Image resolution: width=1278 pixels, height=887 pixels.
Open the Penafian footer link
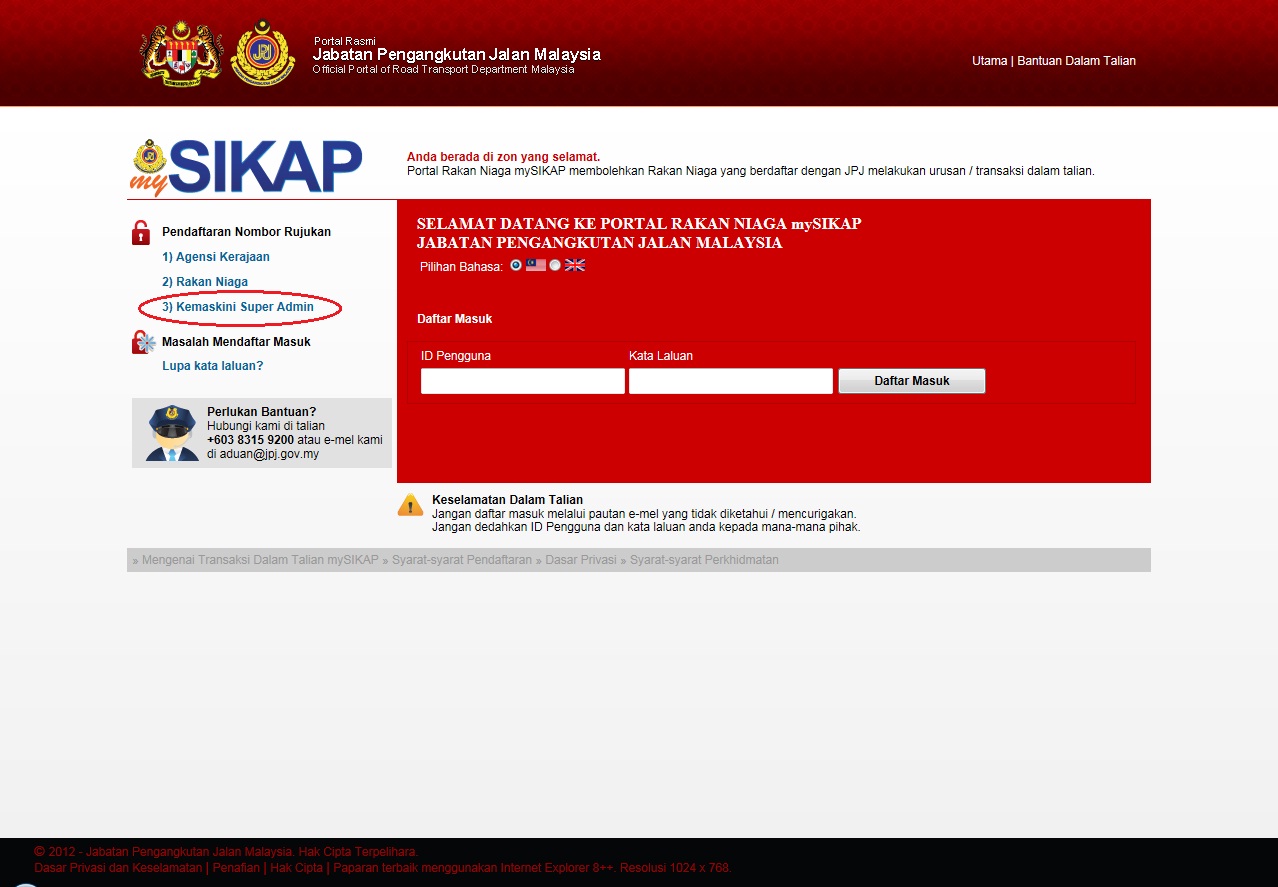coord(236,868)
